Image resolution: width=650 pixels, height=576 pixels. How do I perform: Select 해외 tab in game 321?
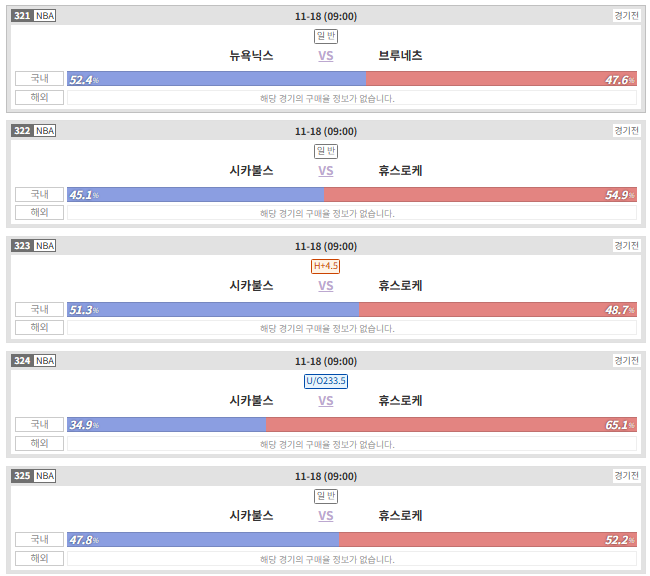point(39,97)
